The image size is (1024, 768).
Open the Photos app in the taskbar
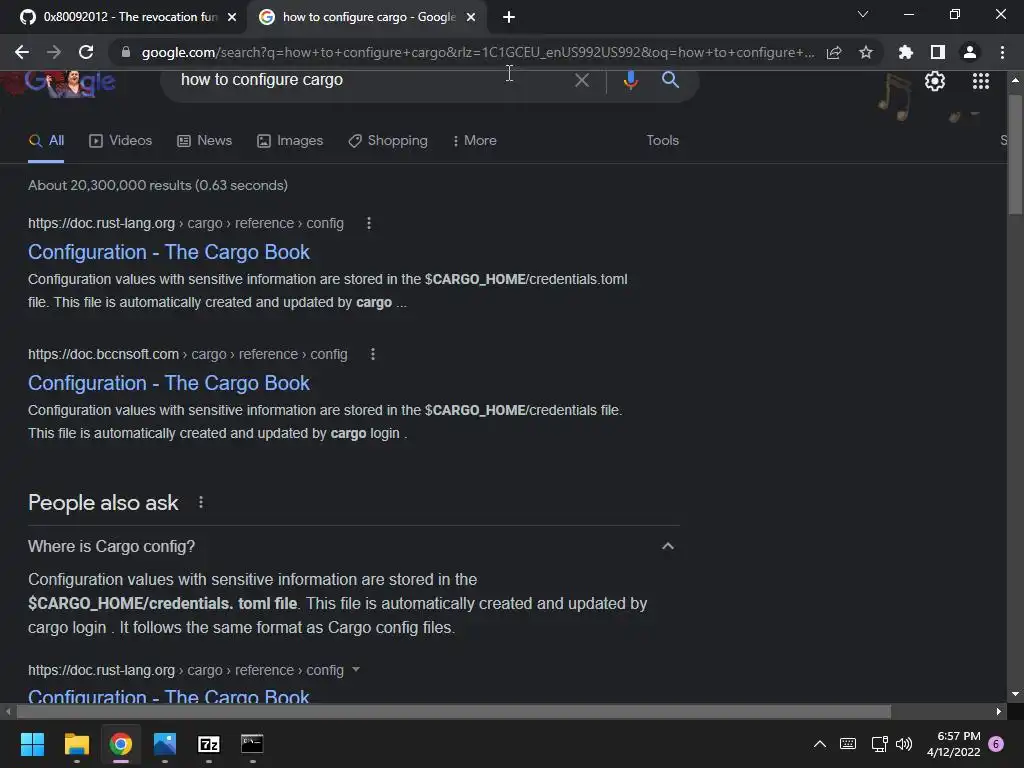tap(165, 744)
